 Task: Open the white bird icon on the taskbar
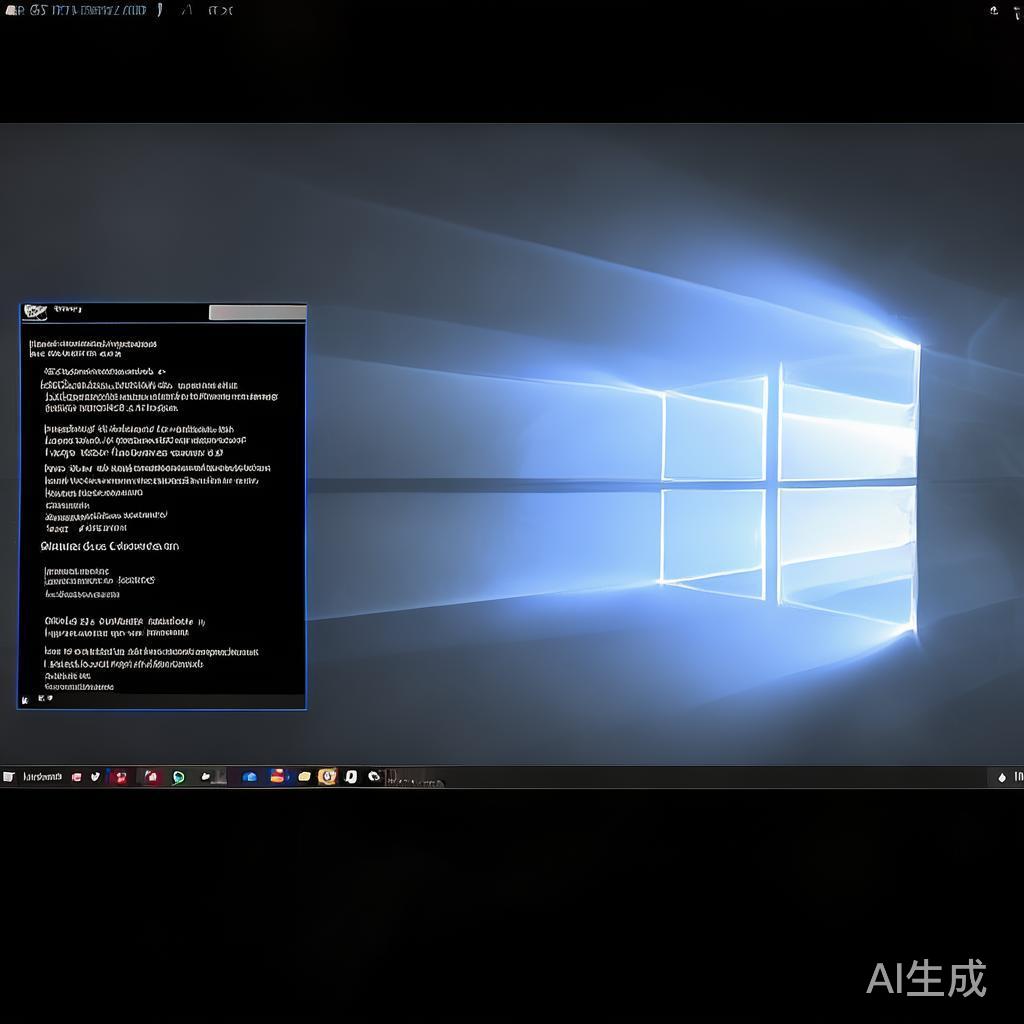[96, 777]
